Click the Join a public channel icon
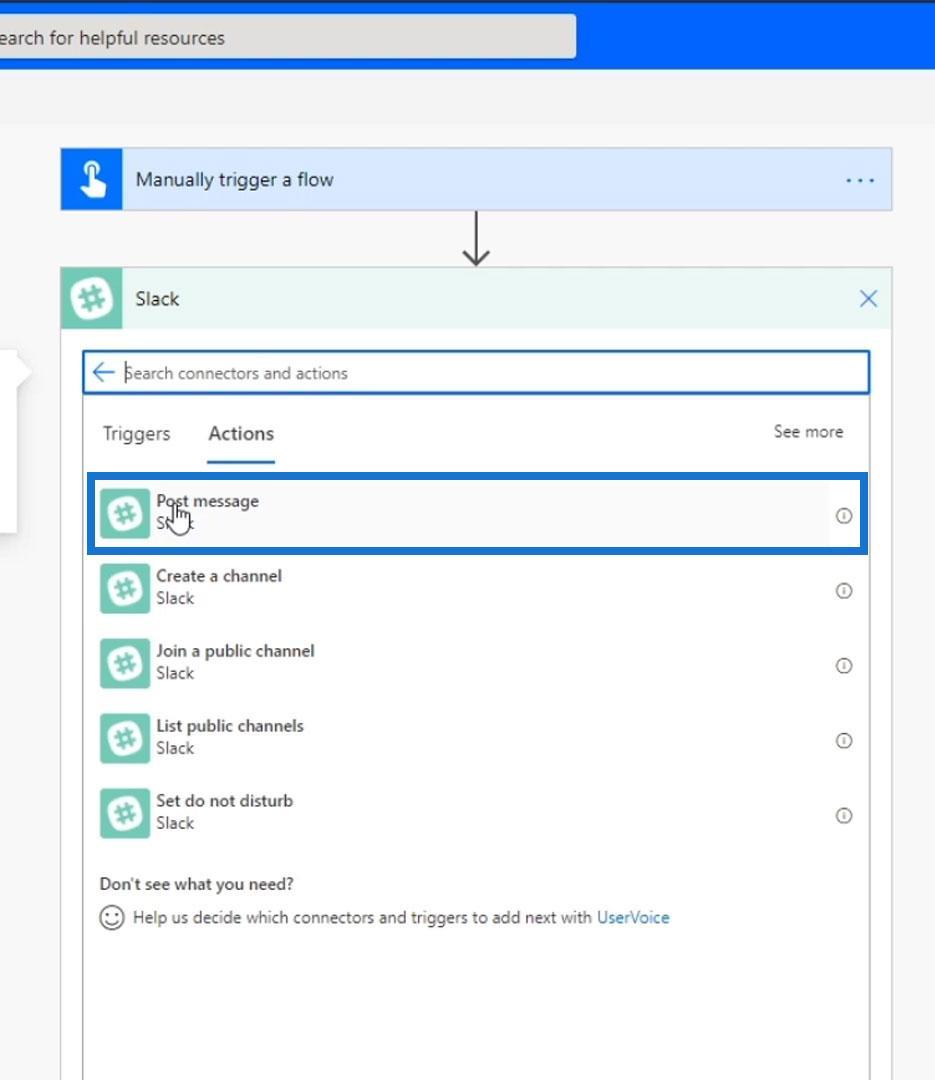 [125, 664]
